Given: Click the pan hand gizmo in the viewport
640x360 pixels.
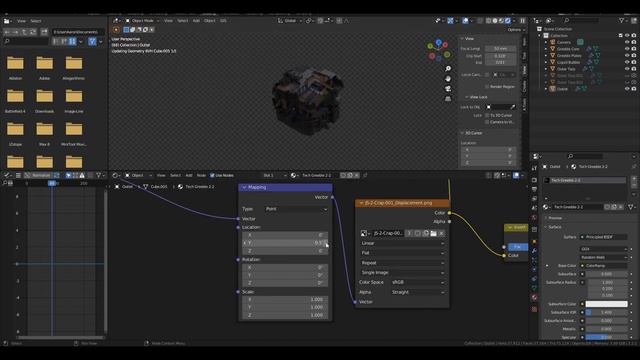Looking at the screenshot, I should pyautogui.click(x=448, y=78).
